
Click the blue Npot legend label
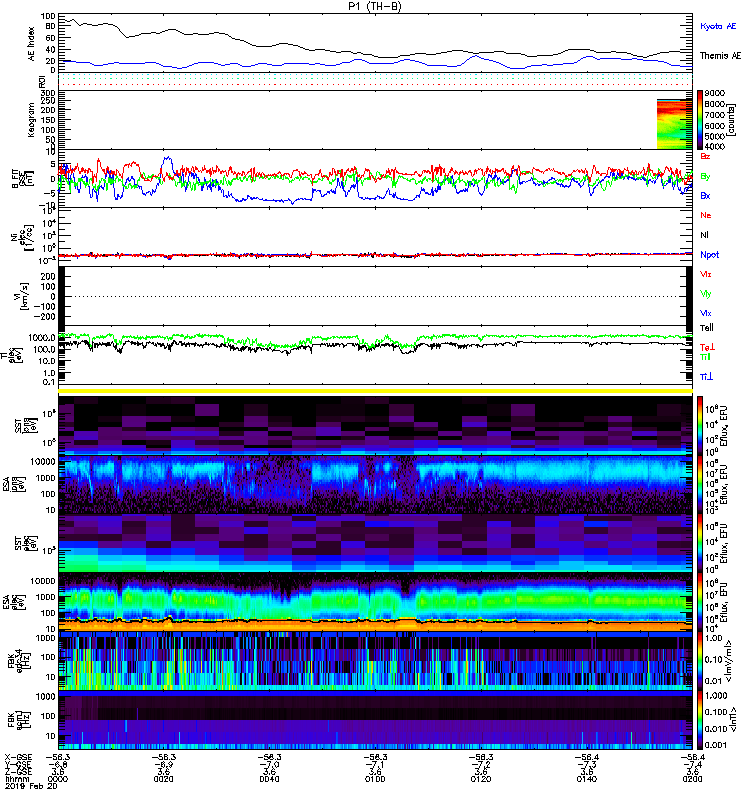point(709,255)
